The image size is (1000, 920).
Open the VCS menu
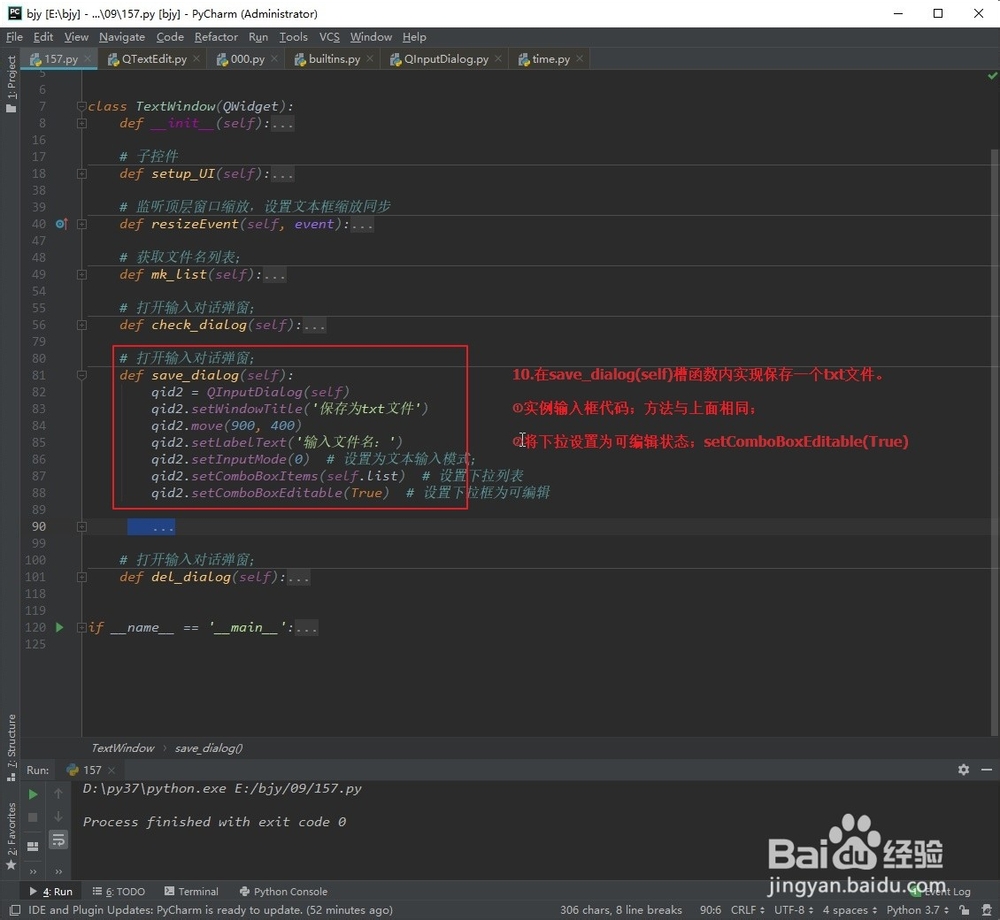(x=329, y=37)
